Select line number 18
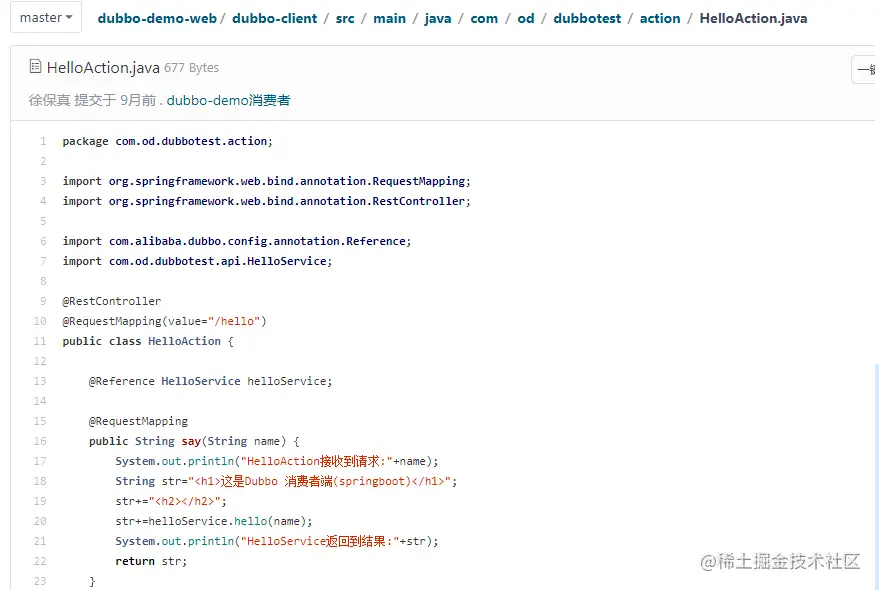The image size is (879, 590). tap(40, 481)
